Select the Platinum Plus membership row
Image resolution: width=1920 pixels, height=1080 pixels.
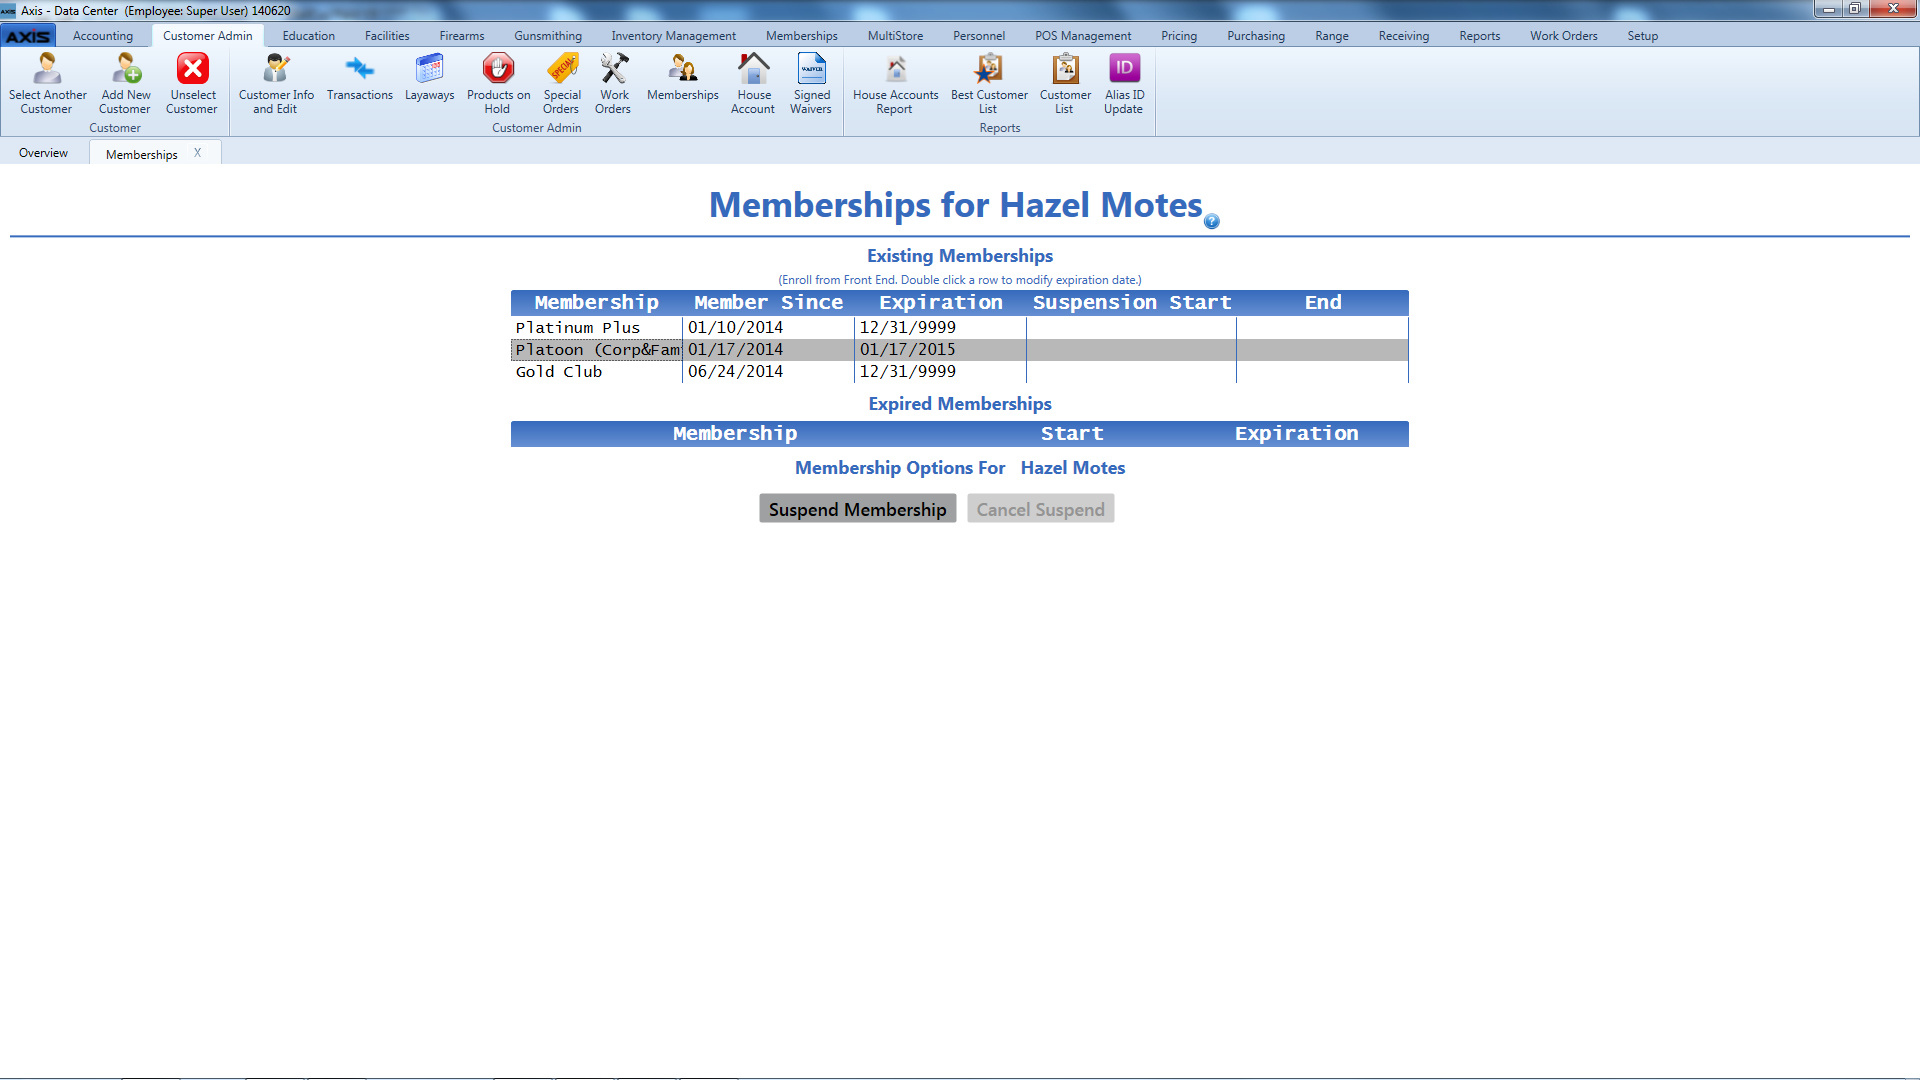[x=959, y=328]
